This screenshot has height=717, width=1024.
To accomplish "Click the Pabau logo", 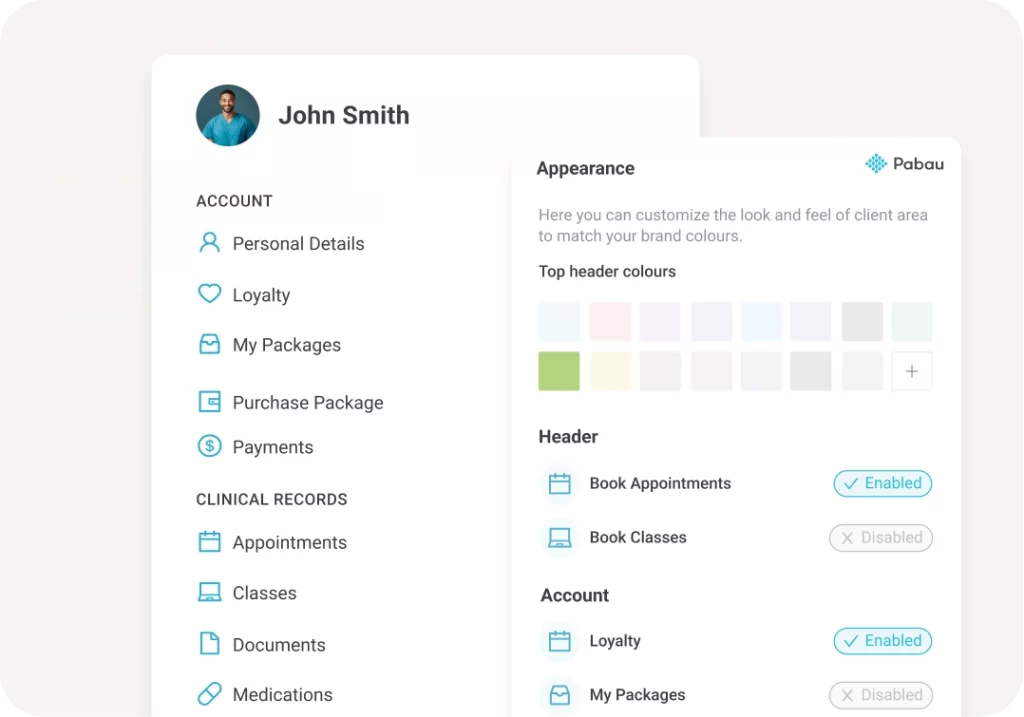I will pyautogui.click(x=904, y=163).
